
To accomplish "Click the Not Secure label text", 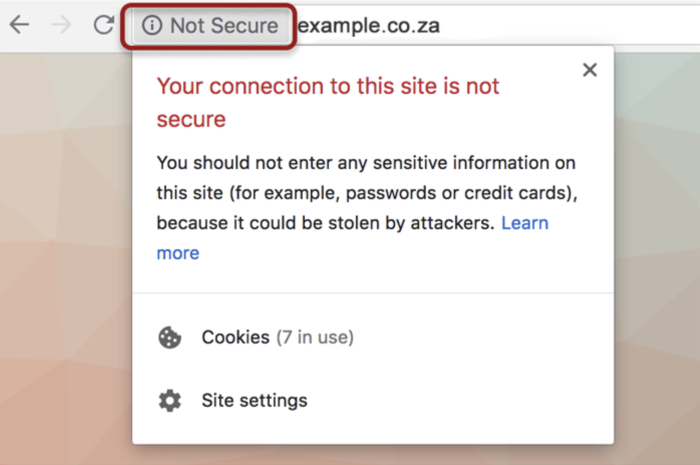I will click(224, 25).
